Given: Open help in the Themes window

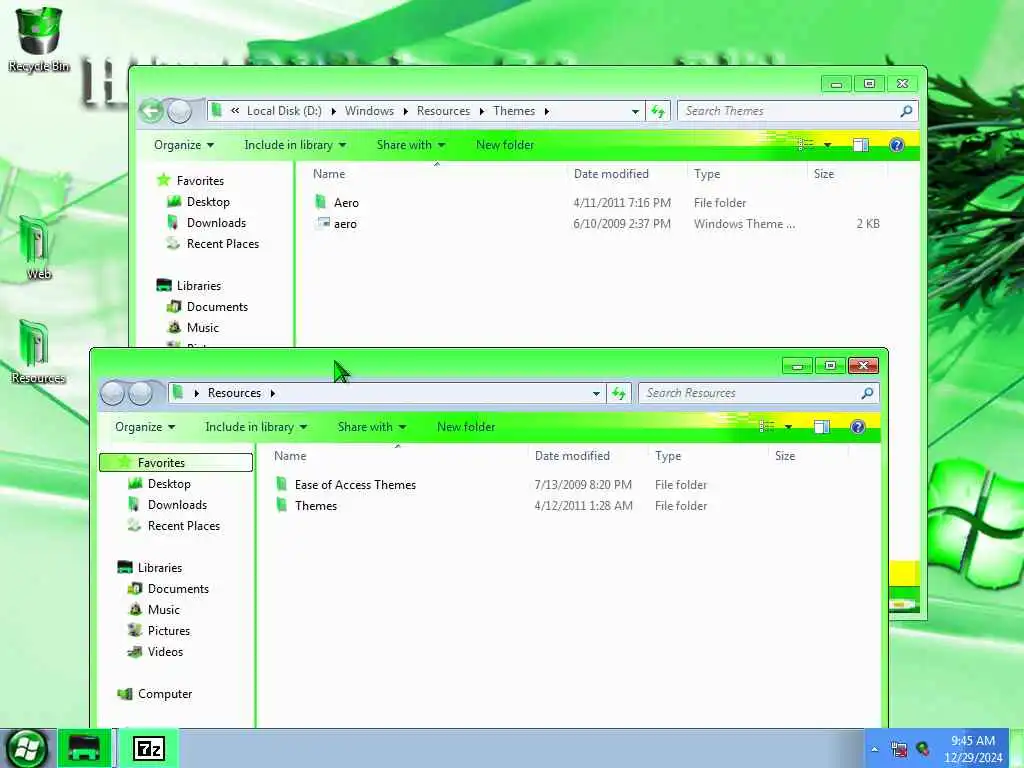Looking at the screenshot, I should 897,145.
